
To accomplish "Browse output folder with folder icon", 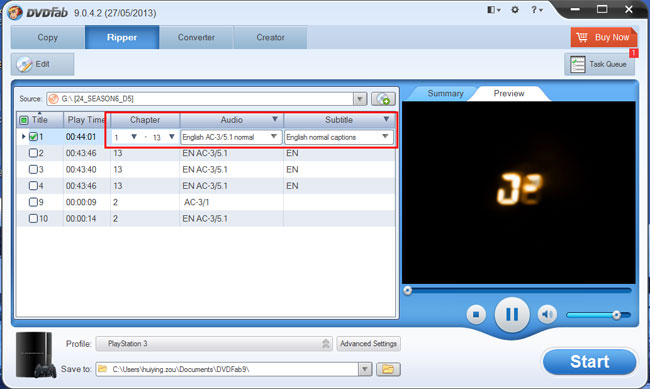I will [x=388, y=369].
